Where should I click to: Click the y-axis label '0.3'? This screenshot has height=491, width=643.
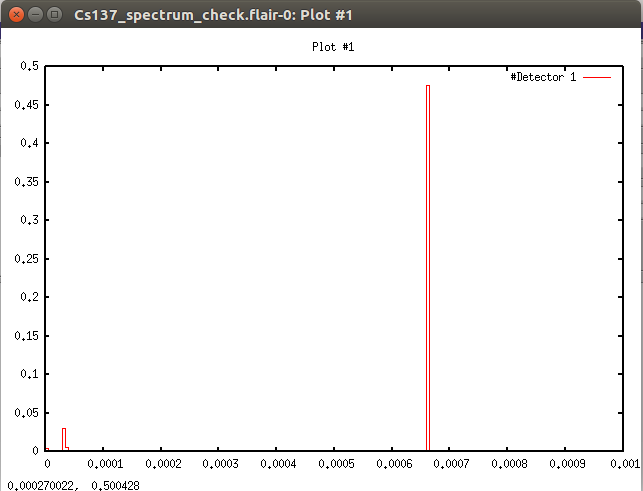coord(30,220)
